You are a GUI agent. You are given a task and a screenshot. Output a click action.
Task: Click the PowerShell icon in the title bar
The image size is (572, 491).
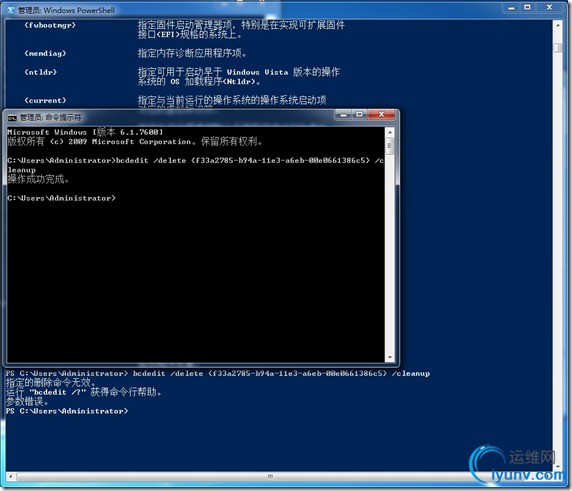[11, 10]
